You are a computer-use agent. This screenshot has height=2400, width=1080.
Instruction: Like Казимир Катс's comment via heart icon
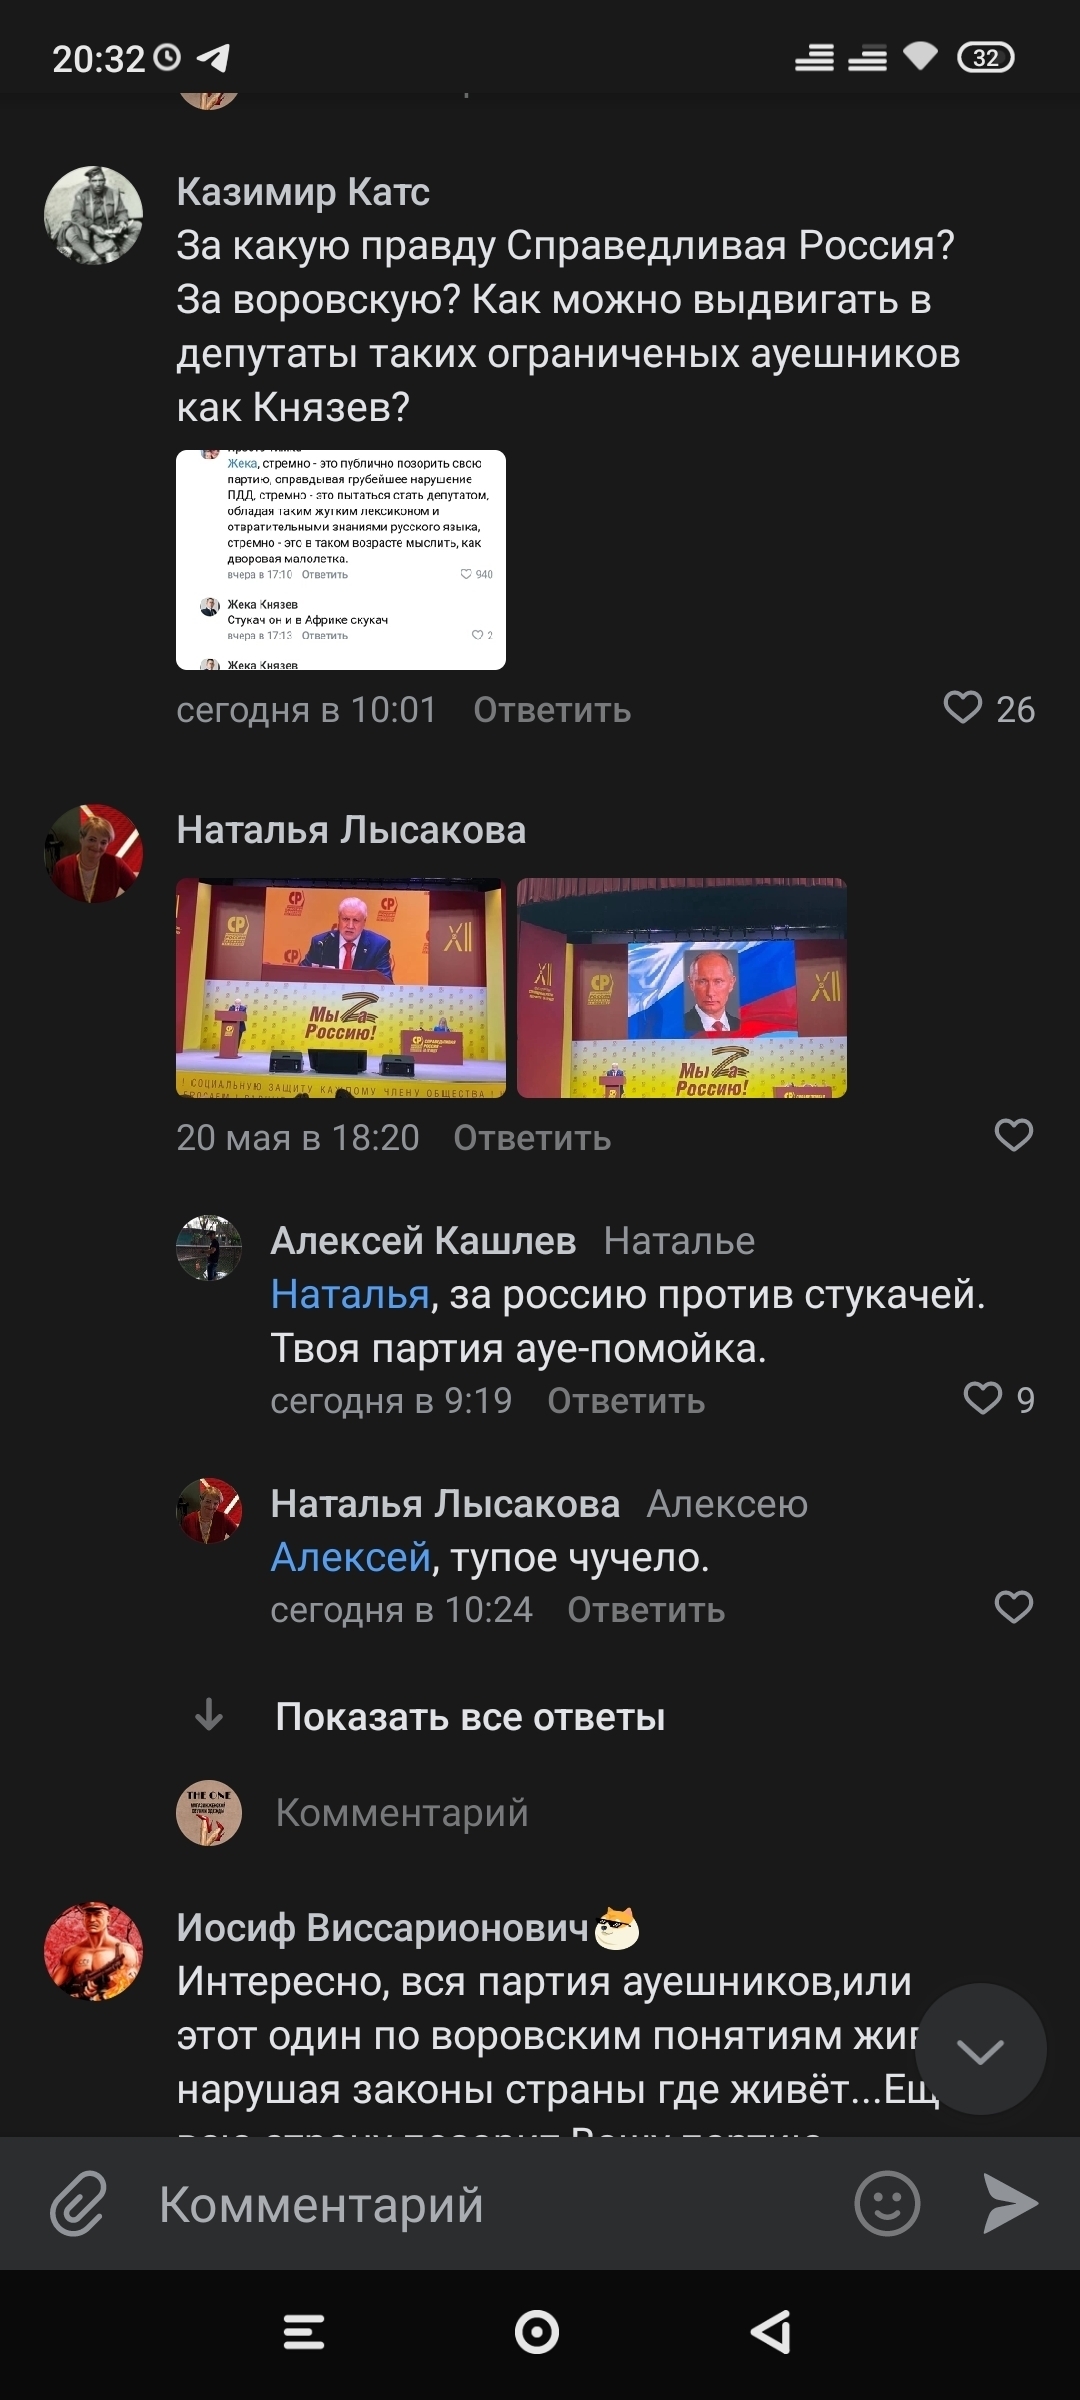tap(963, 708)
